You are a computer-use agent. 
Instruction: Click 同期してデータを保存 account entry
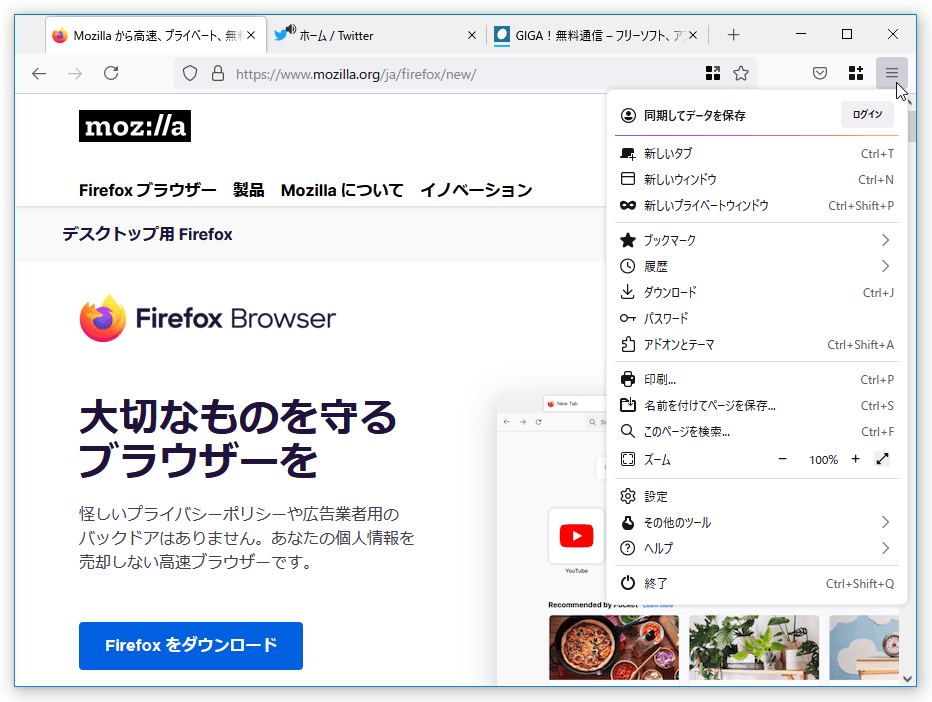pyautogui.click(x=694, y=115)
